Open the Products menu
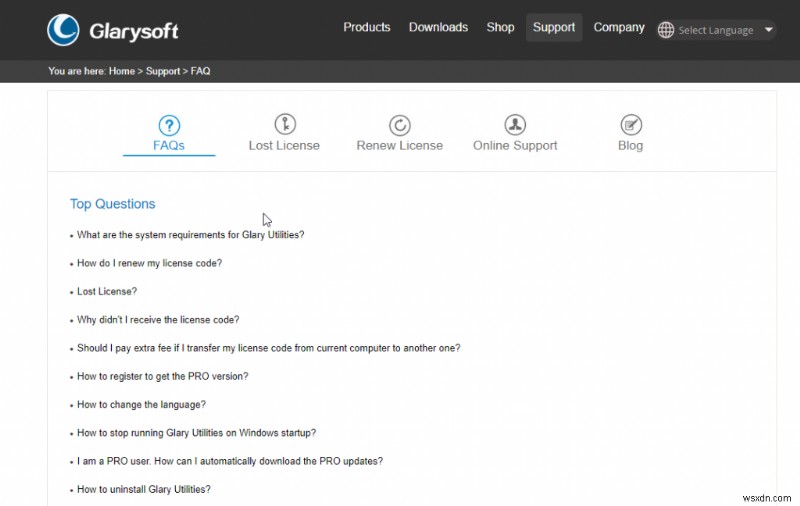This screenshot has height=506, width=800. coord(367,27)
